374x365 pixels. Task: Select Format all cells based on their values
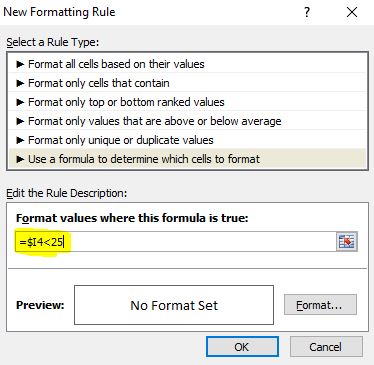tap(187, 64)
